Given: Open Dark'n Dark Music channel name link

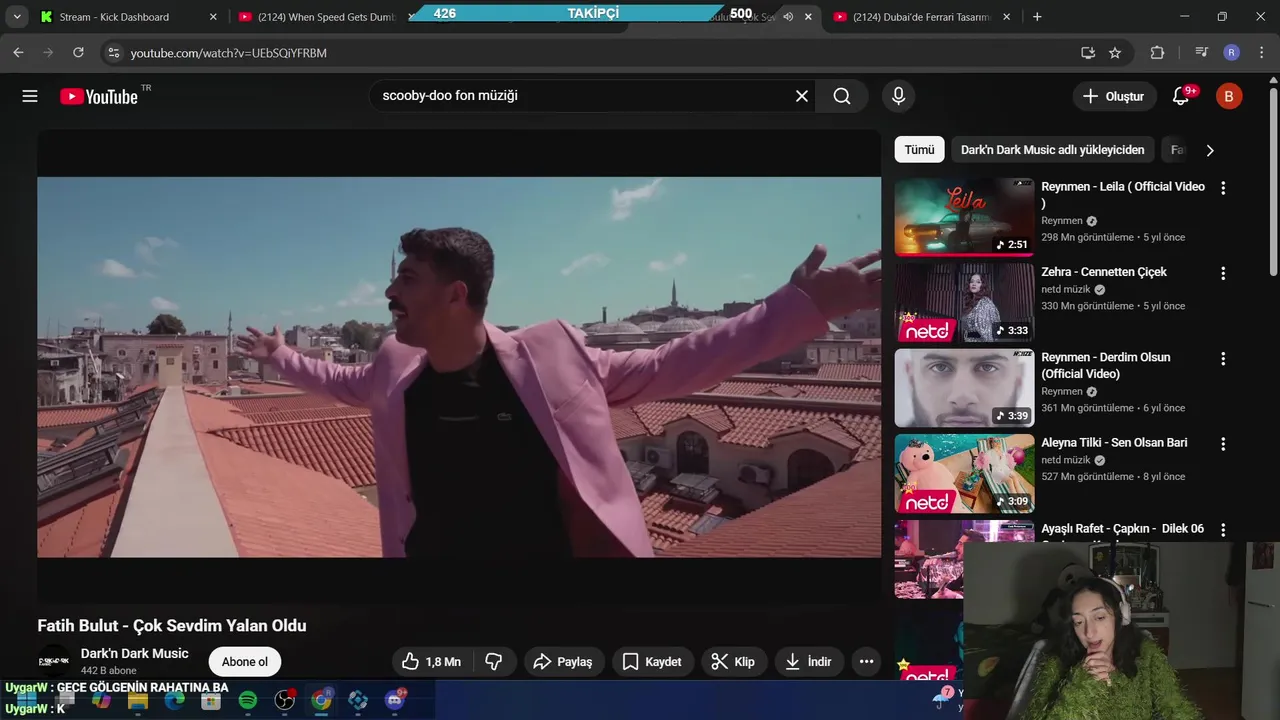Looking at the screenshot, I should (x=135, y=653).
